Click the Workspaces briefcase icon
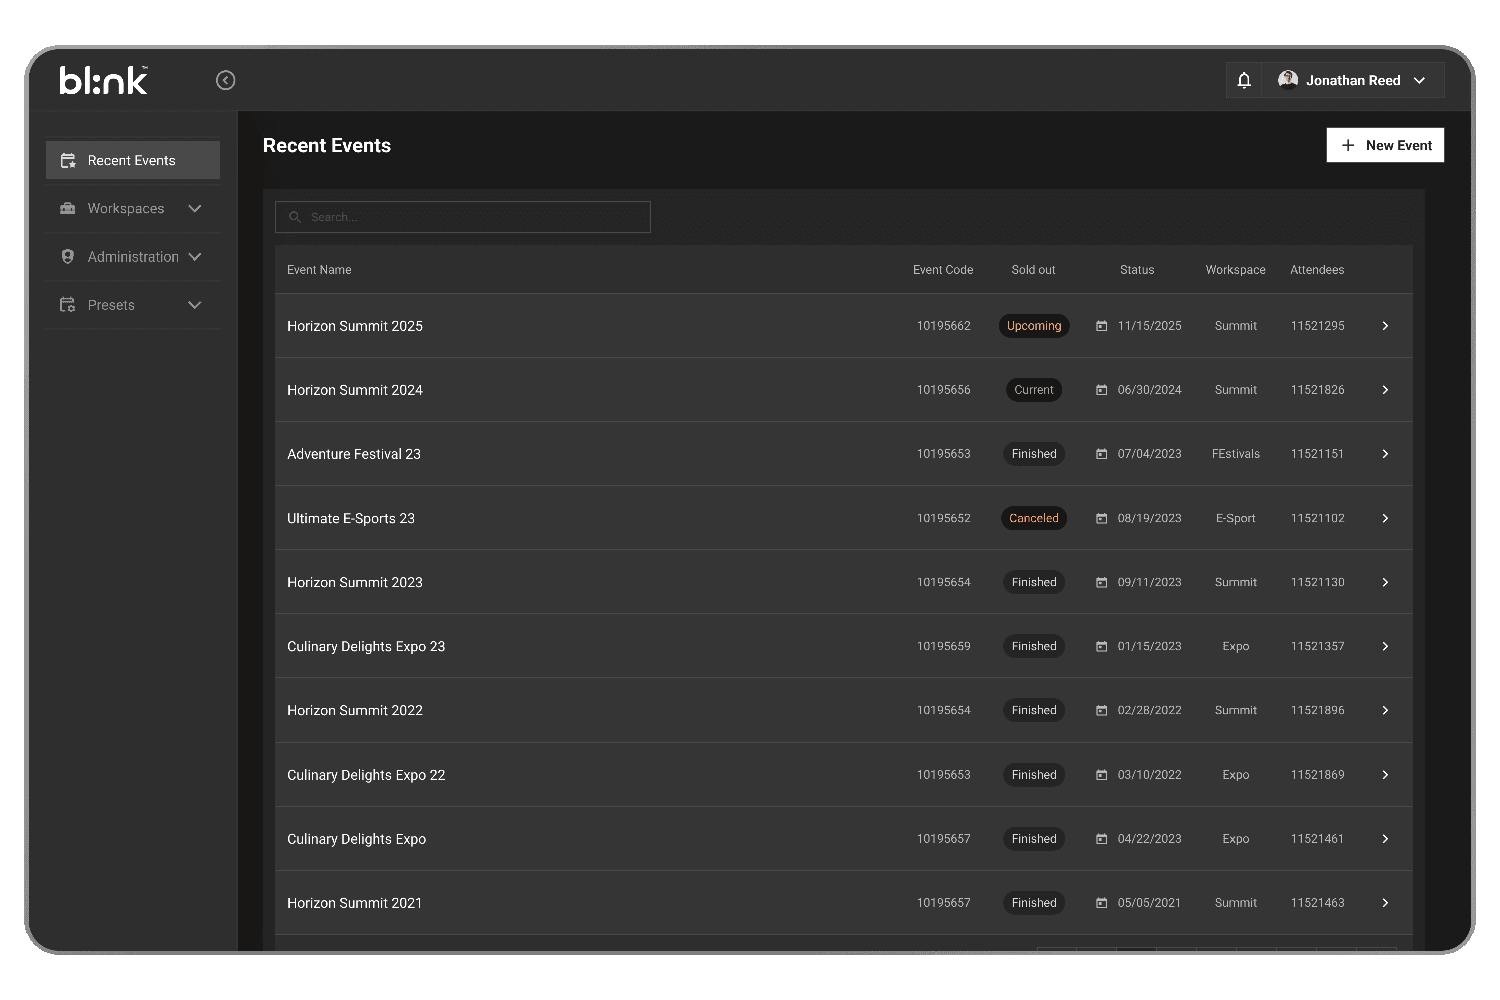This screenshot has width=1500, height=1000. point(67,208)
